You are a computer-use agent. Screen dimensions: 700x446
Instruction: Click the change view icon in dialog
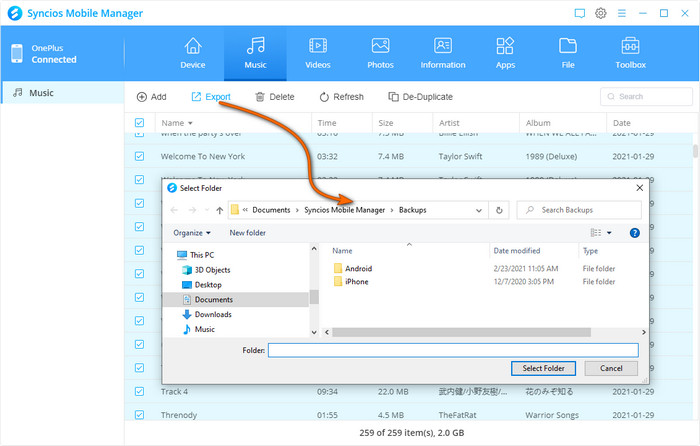[596, 233]
